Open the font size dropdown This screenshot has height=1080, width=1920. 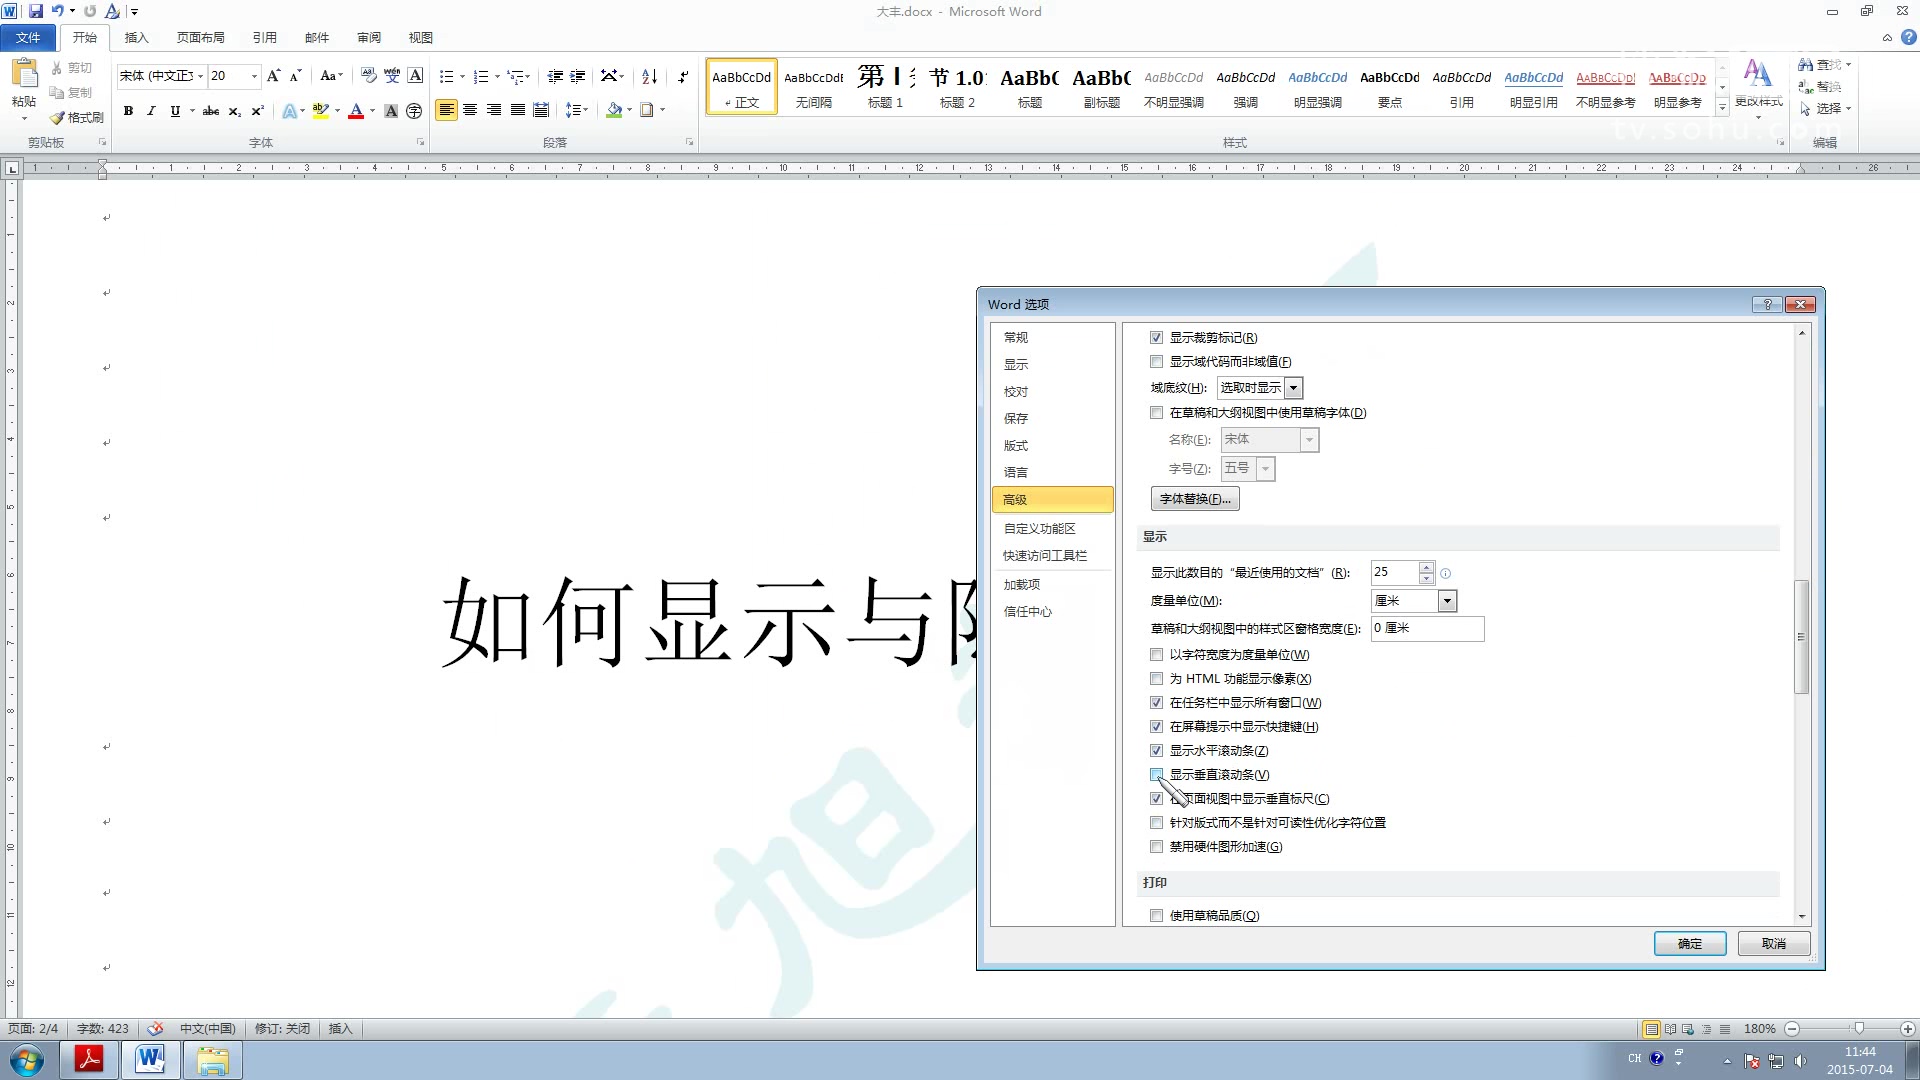click(253, 76)
